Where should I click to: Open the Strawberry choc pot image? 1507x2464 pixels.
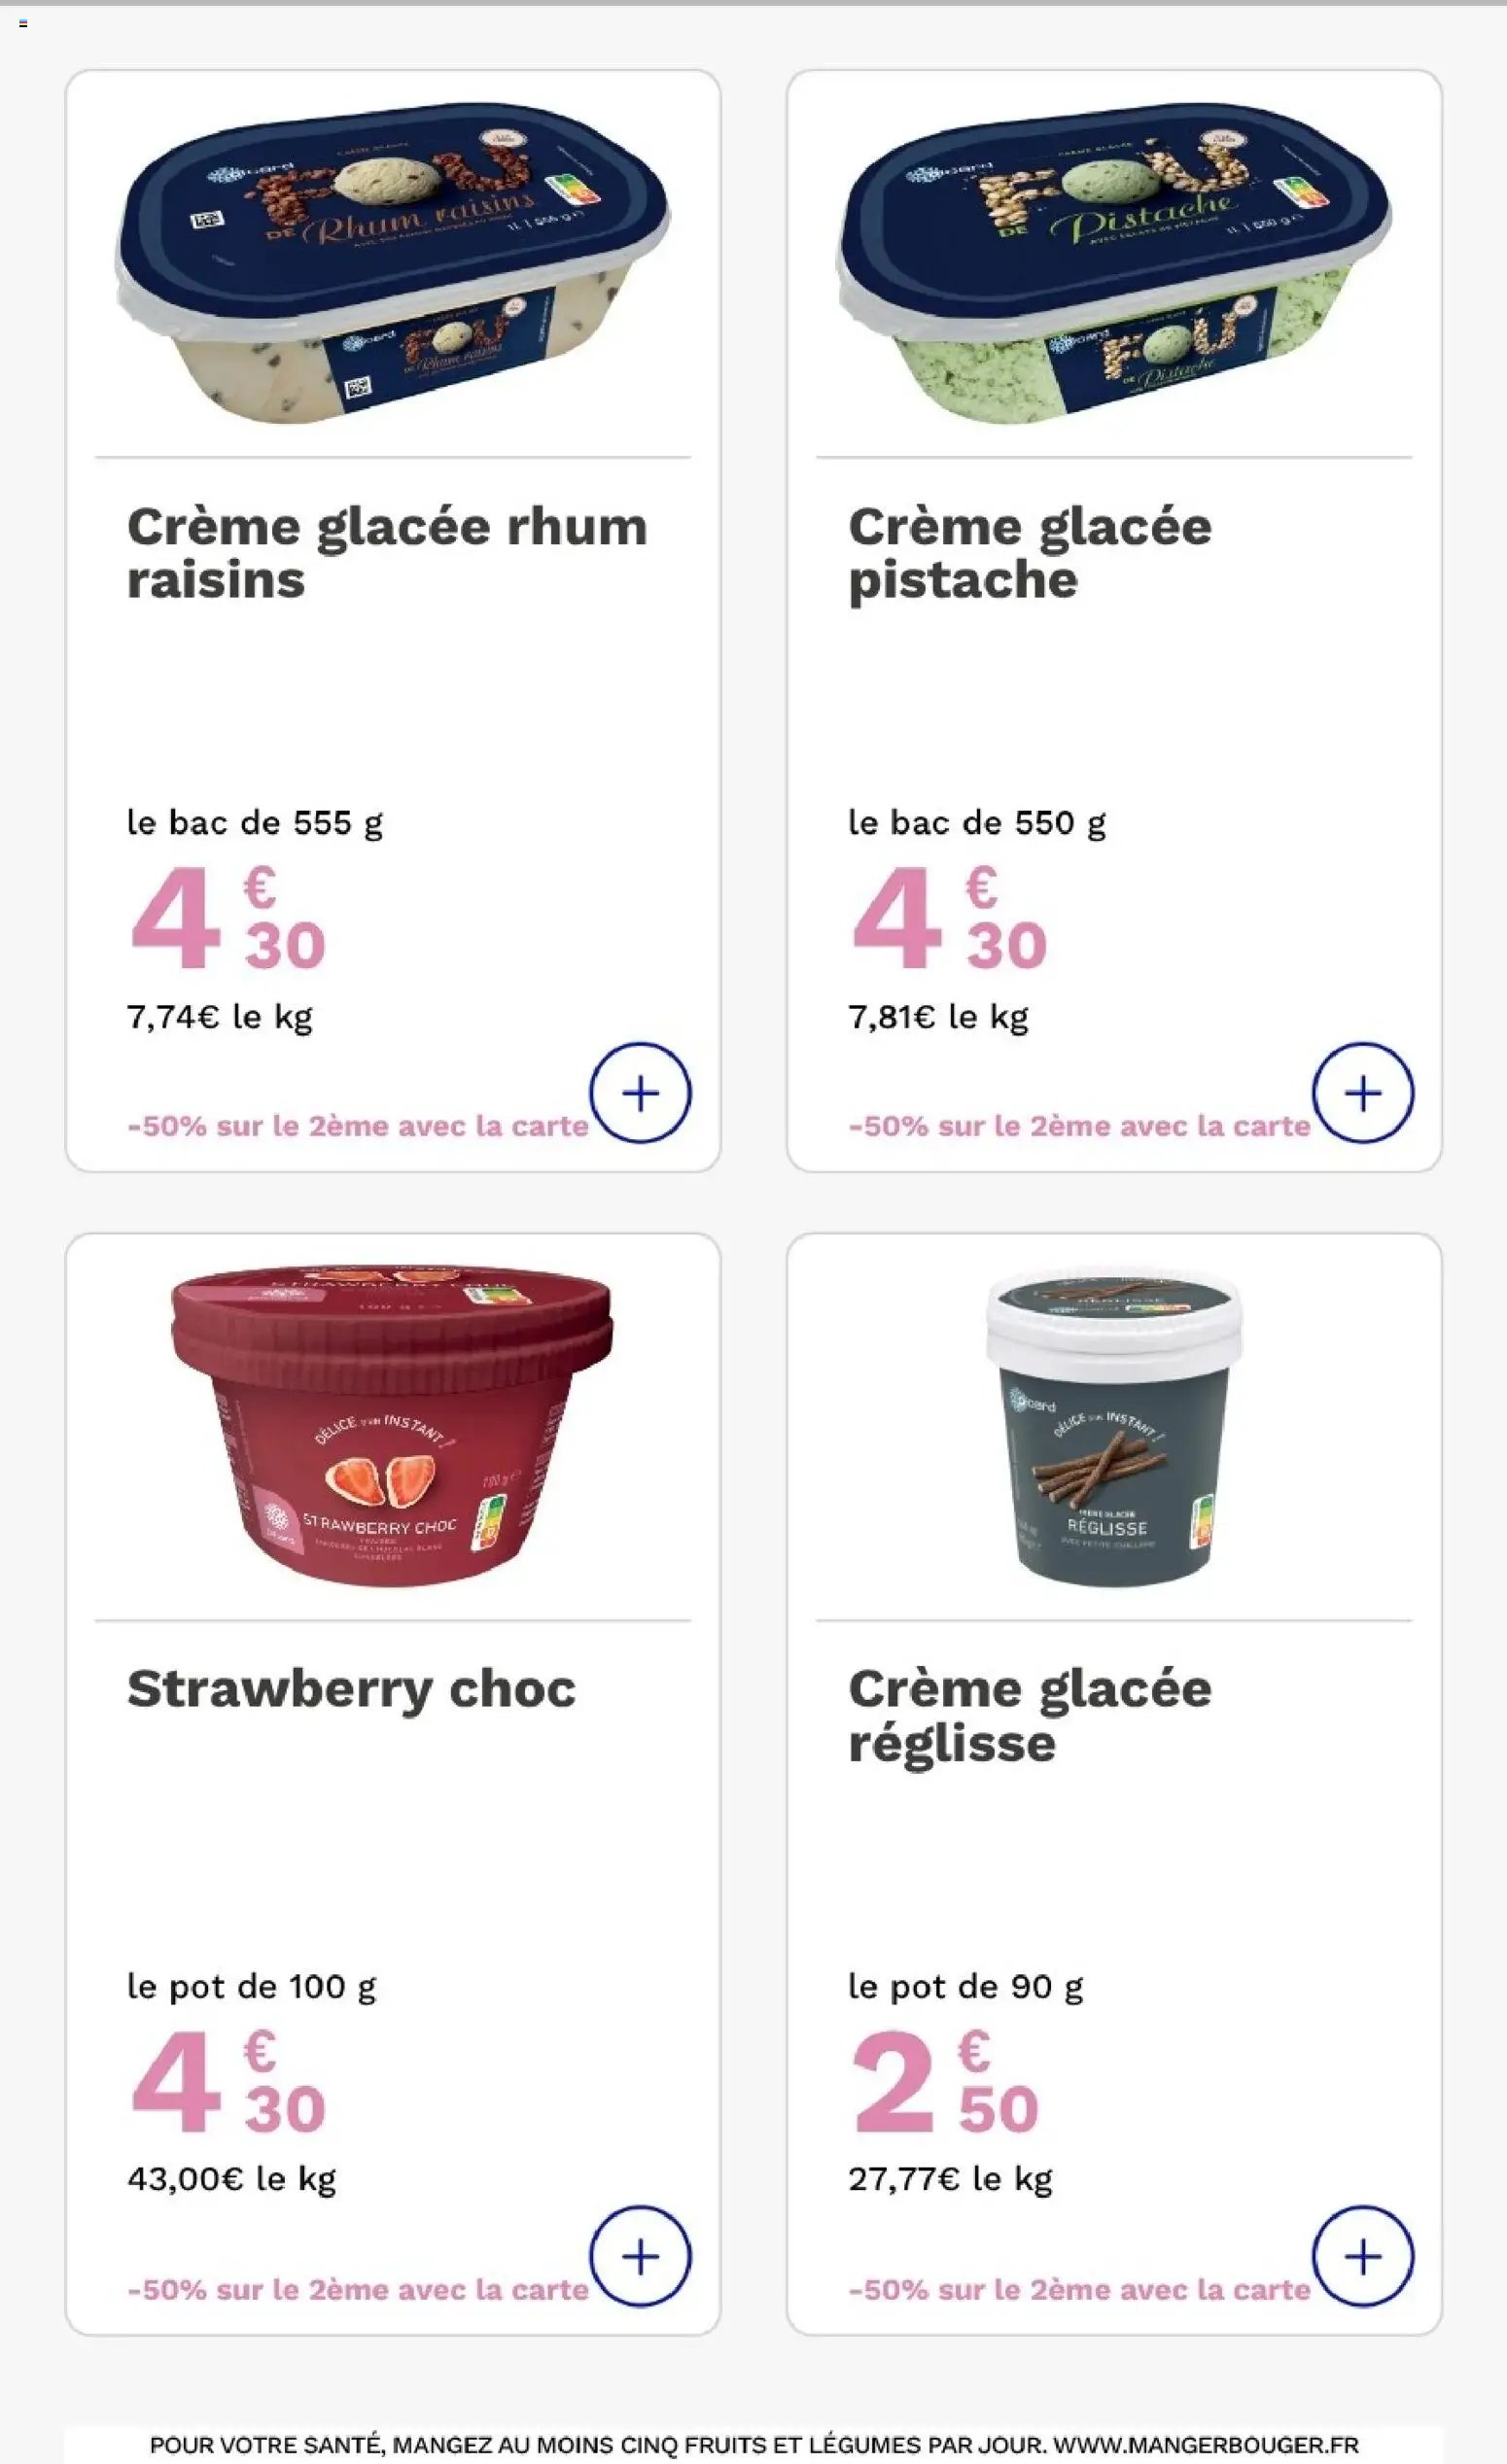click(x=392, y=1426)
